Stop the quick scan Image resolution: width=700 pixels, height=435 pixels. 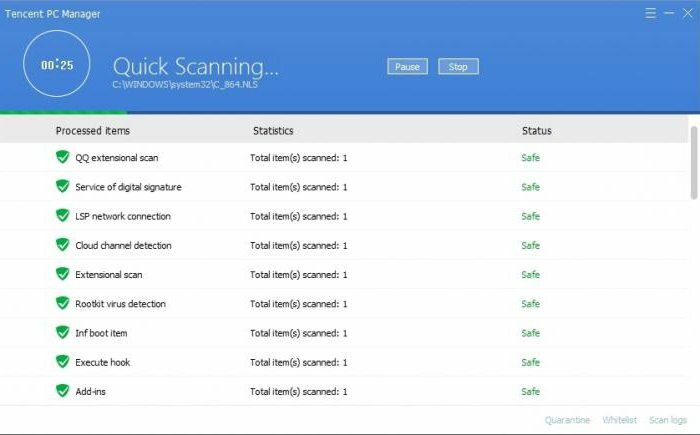[458, 67]
